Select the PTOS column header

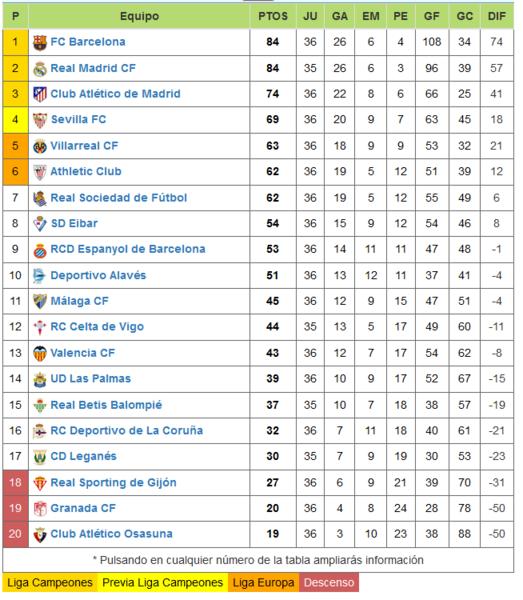tap(273, 16)
